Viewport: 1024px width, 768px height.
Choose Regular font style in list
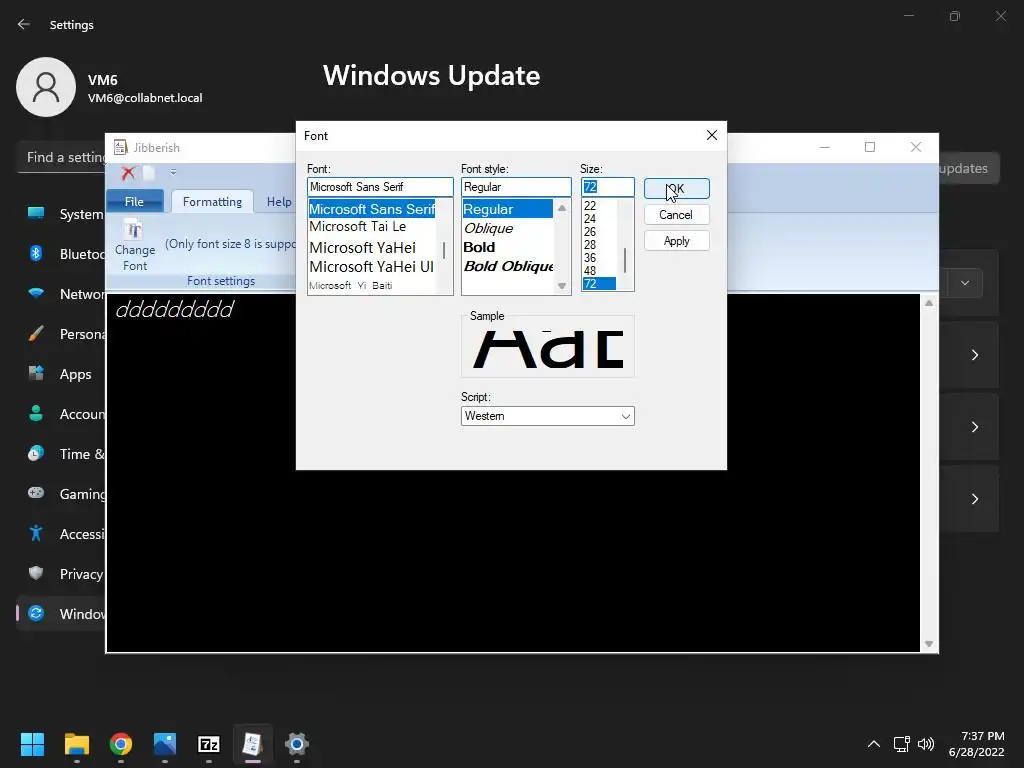click(507, 209)
